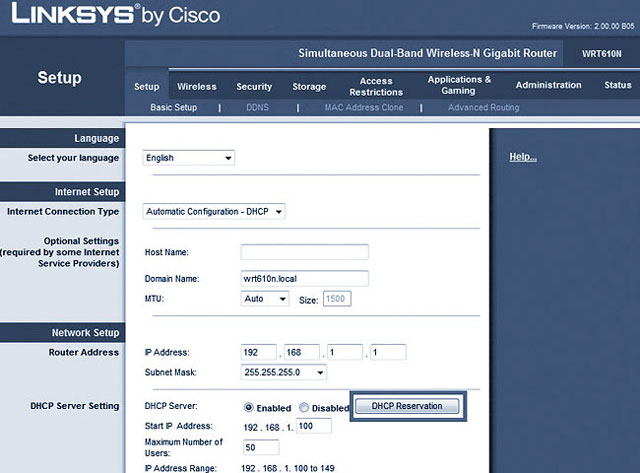Click the third IP Address octet field
The image size is (640, 473).
coord(345,352)
